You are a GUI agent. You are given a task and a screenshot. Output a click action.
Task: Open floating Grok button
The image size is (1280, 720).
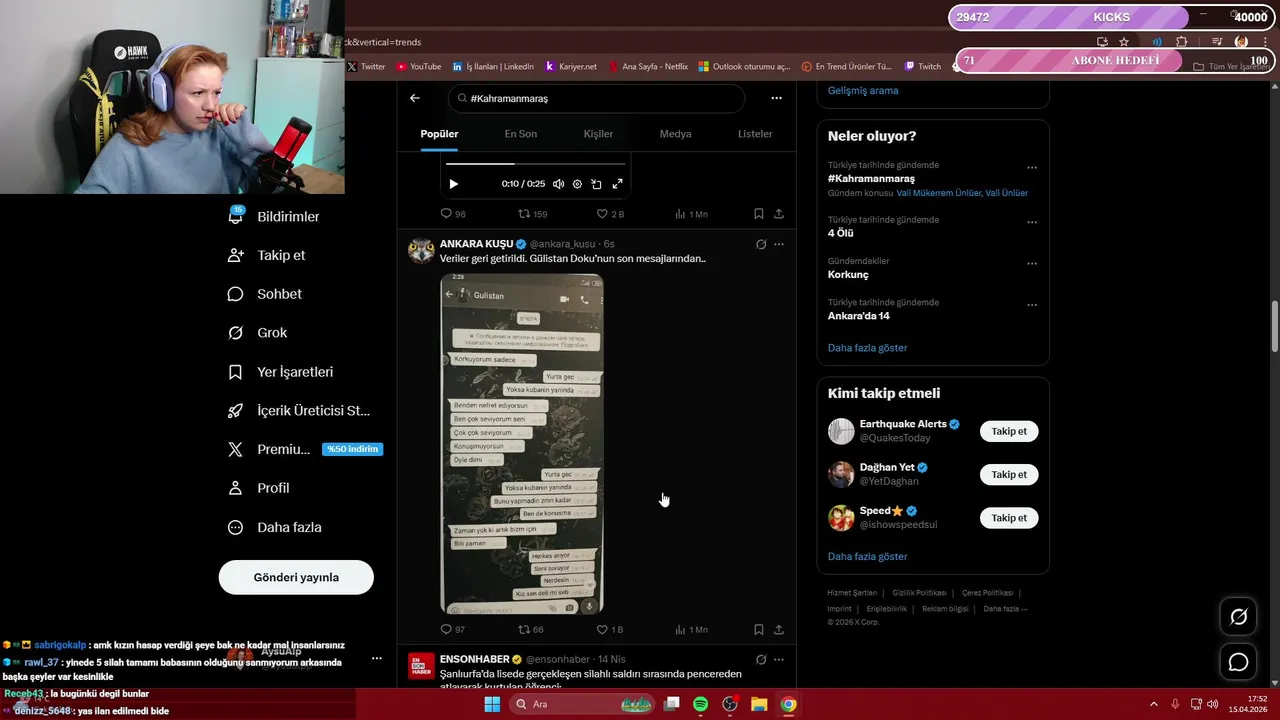pos(1238,617)
